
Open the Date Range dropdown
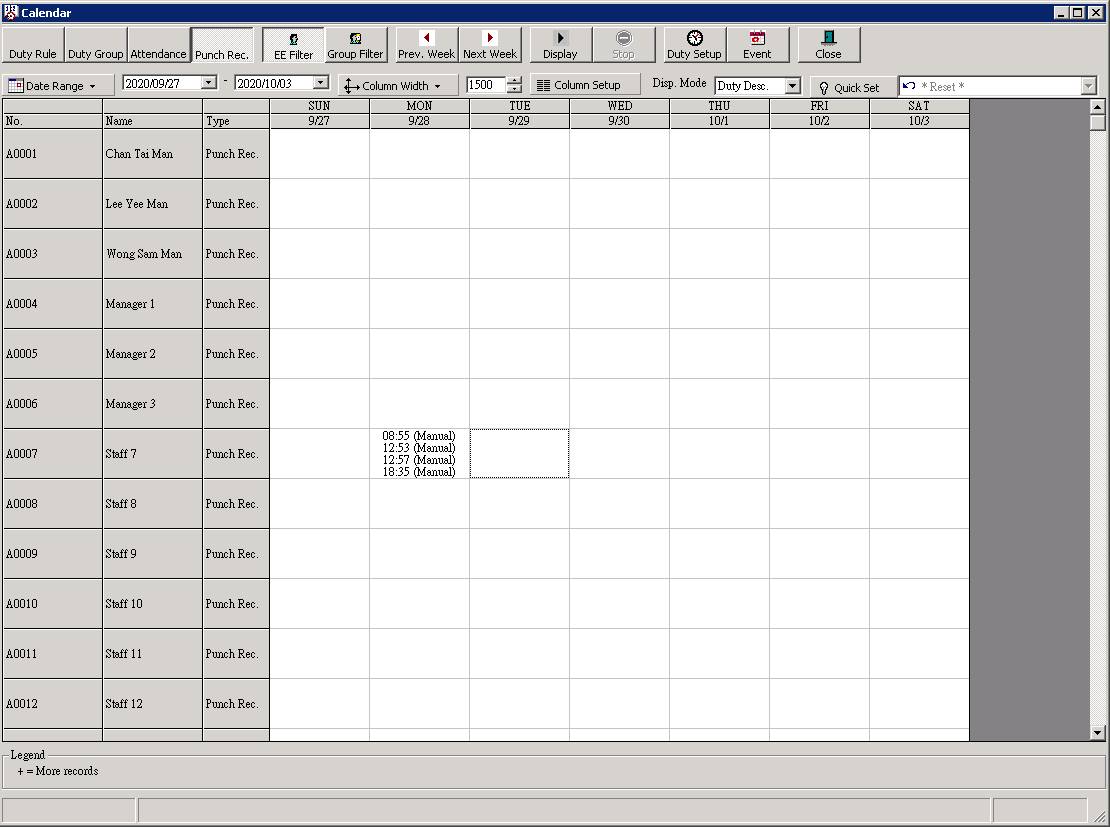click(x=58, y=86)
